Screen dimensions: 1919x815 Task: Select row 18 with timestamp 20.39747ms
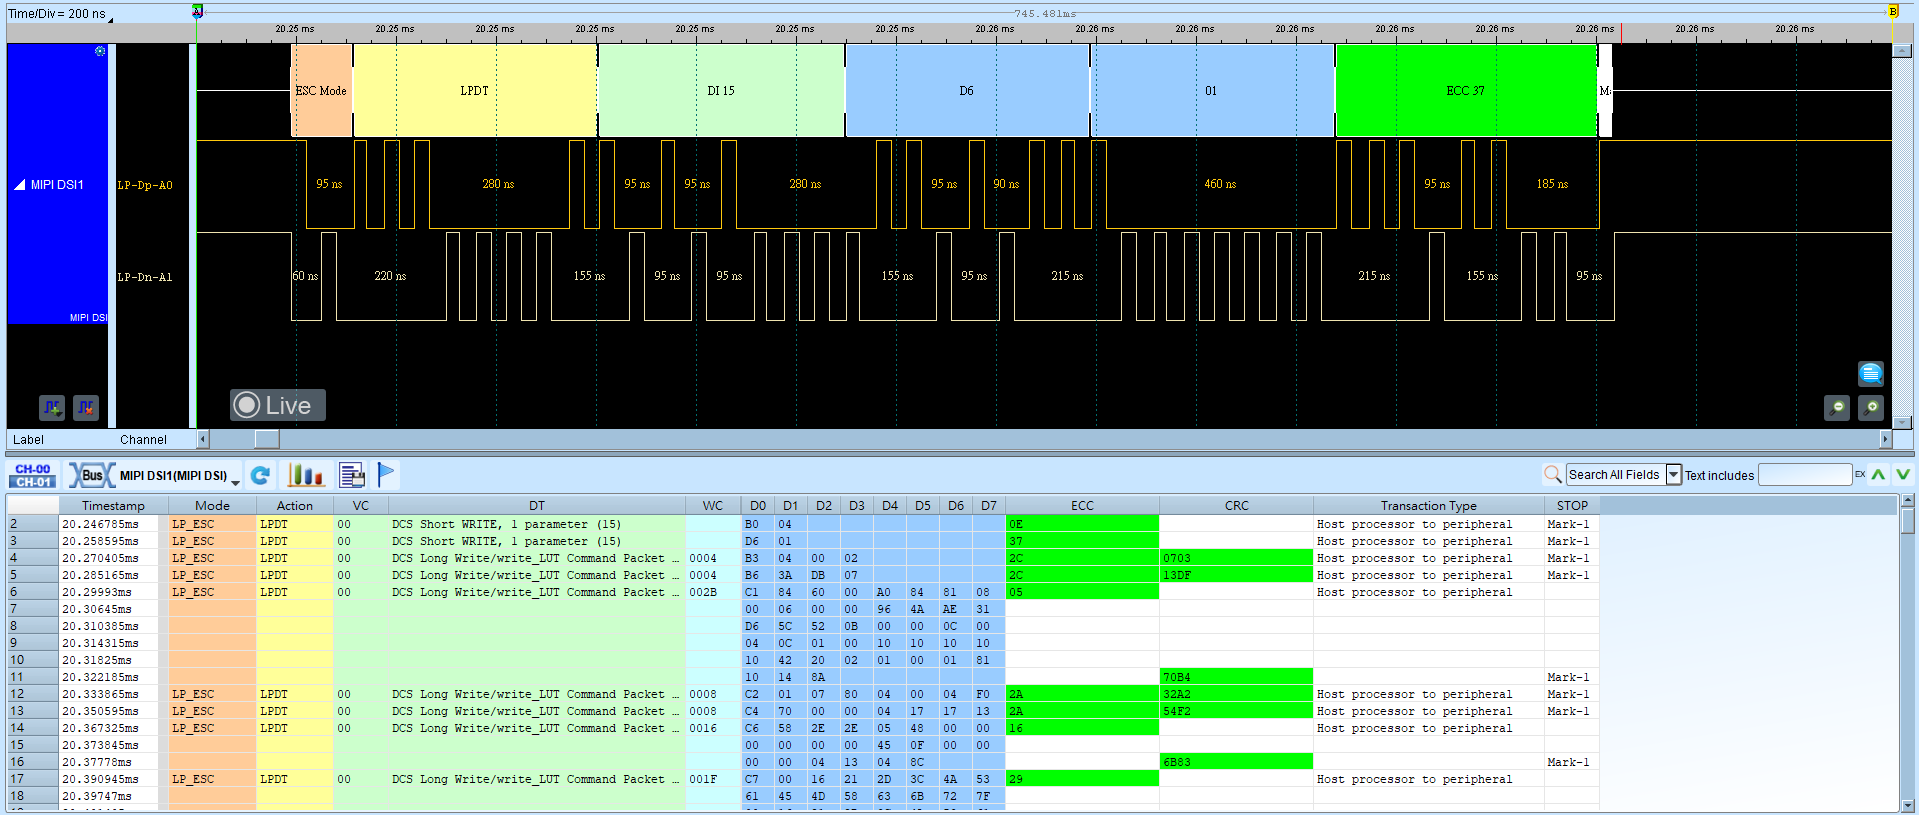click(803, 796)
